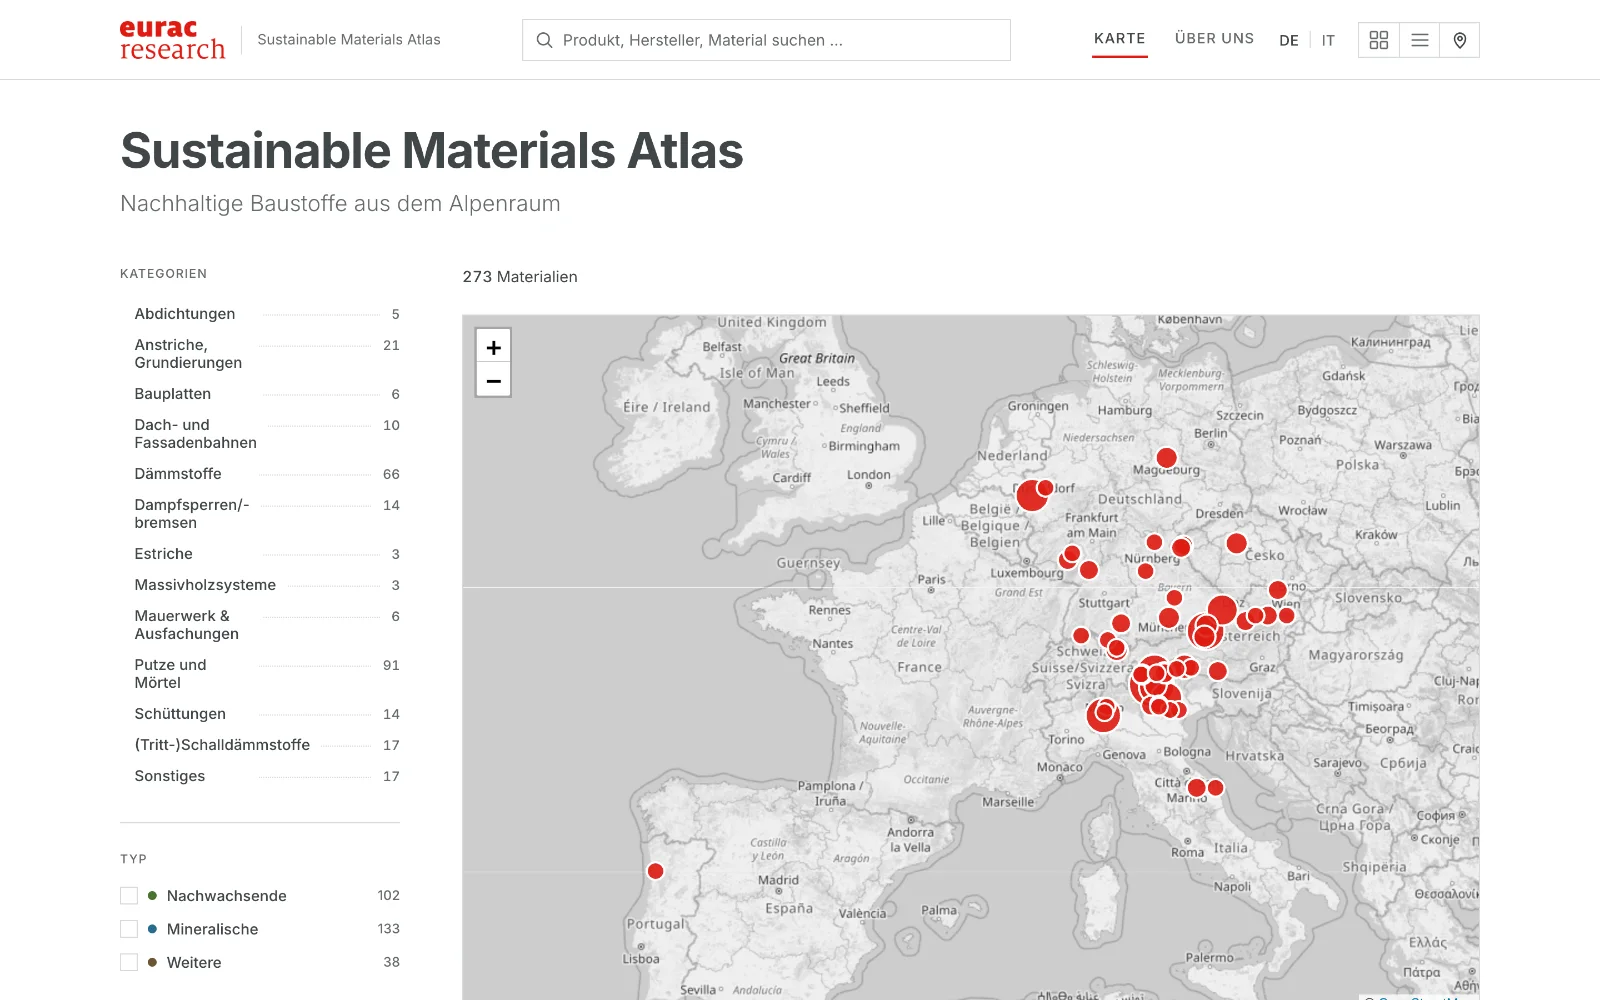
Task: Click the red marker in Portugal
Action: point(656,871)
